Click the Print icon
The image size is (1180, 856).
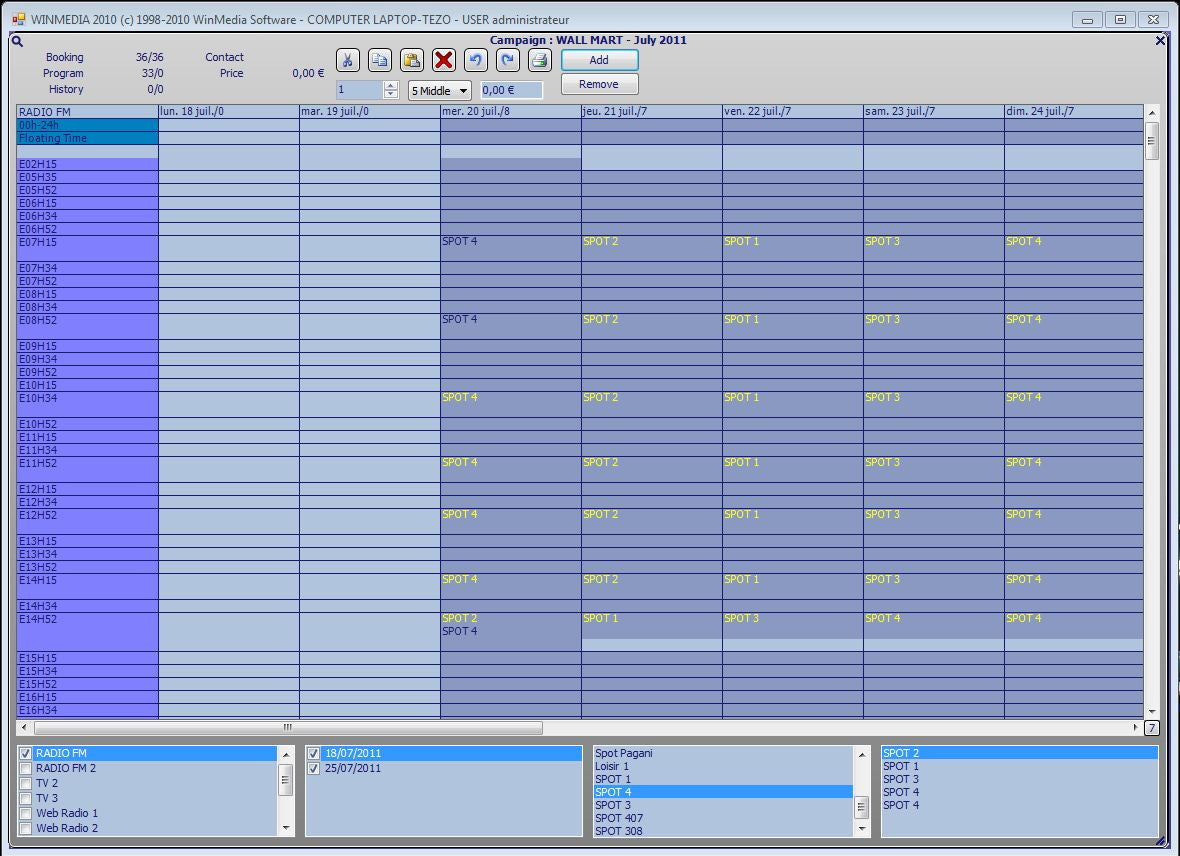tap(540, 60)
